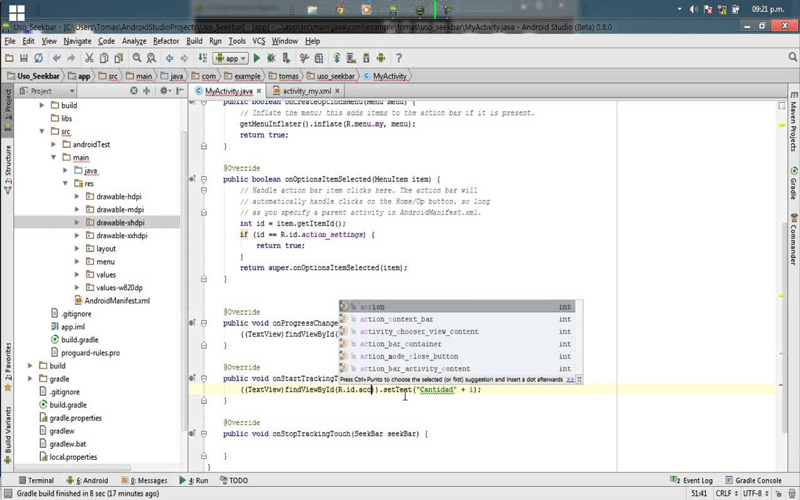
Task: Switch to the activity_my.xml tab
Action: tap(306, 91)
